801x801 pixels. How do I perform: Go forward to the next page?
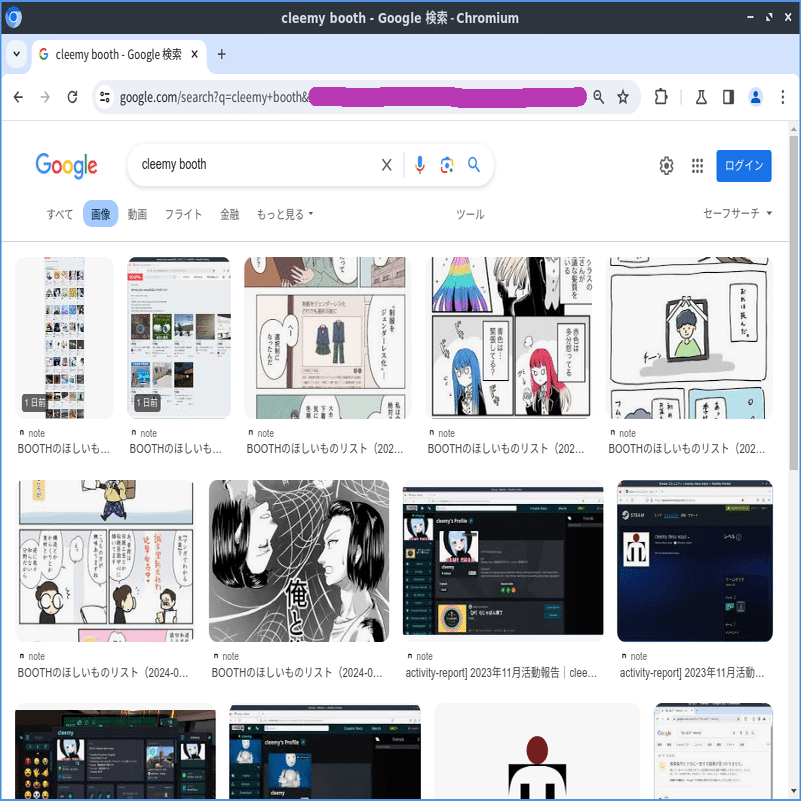45,97
